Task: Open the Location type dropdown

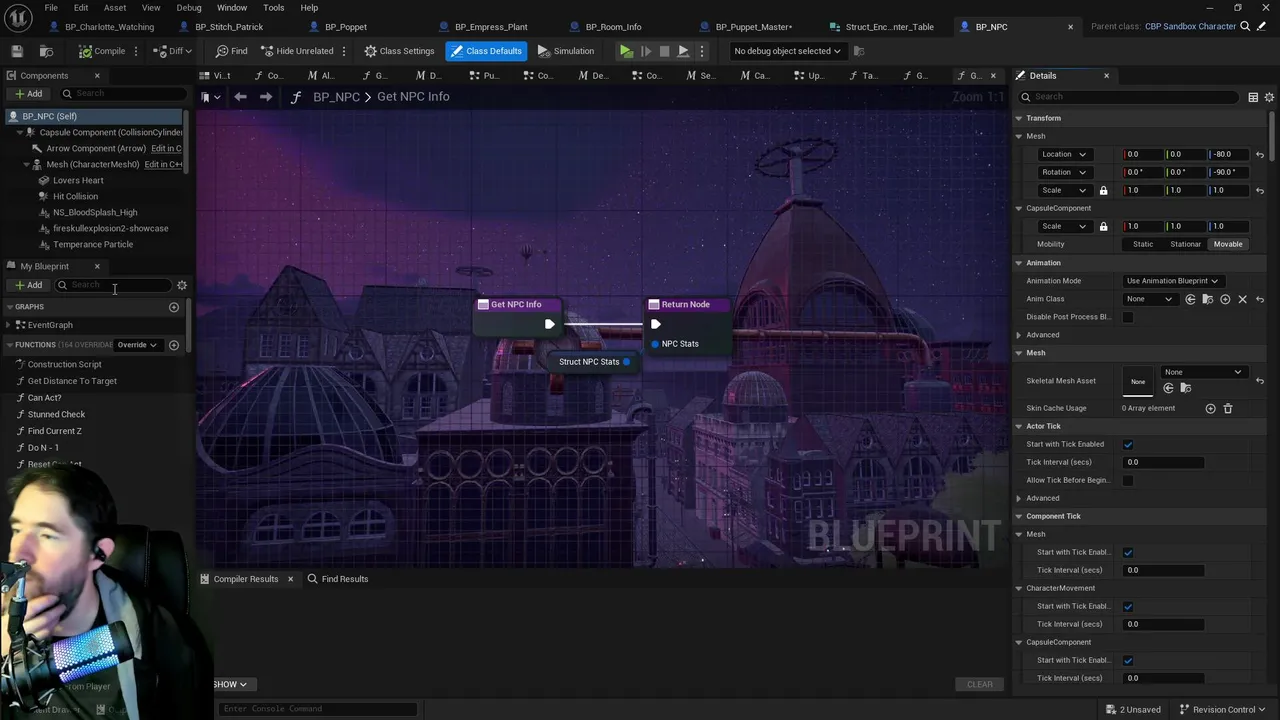Action: coord(1064,154)
